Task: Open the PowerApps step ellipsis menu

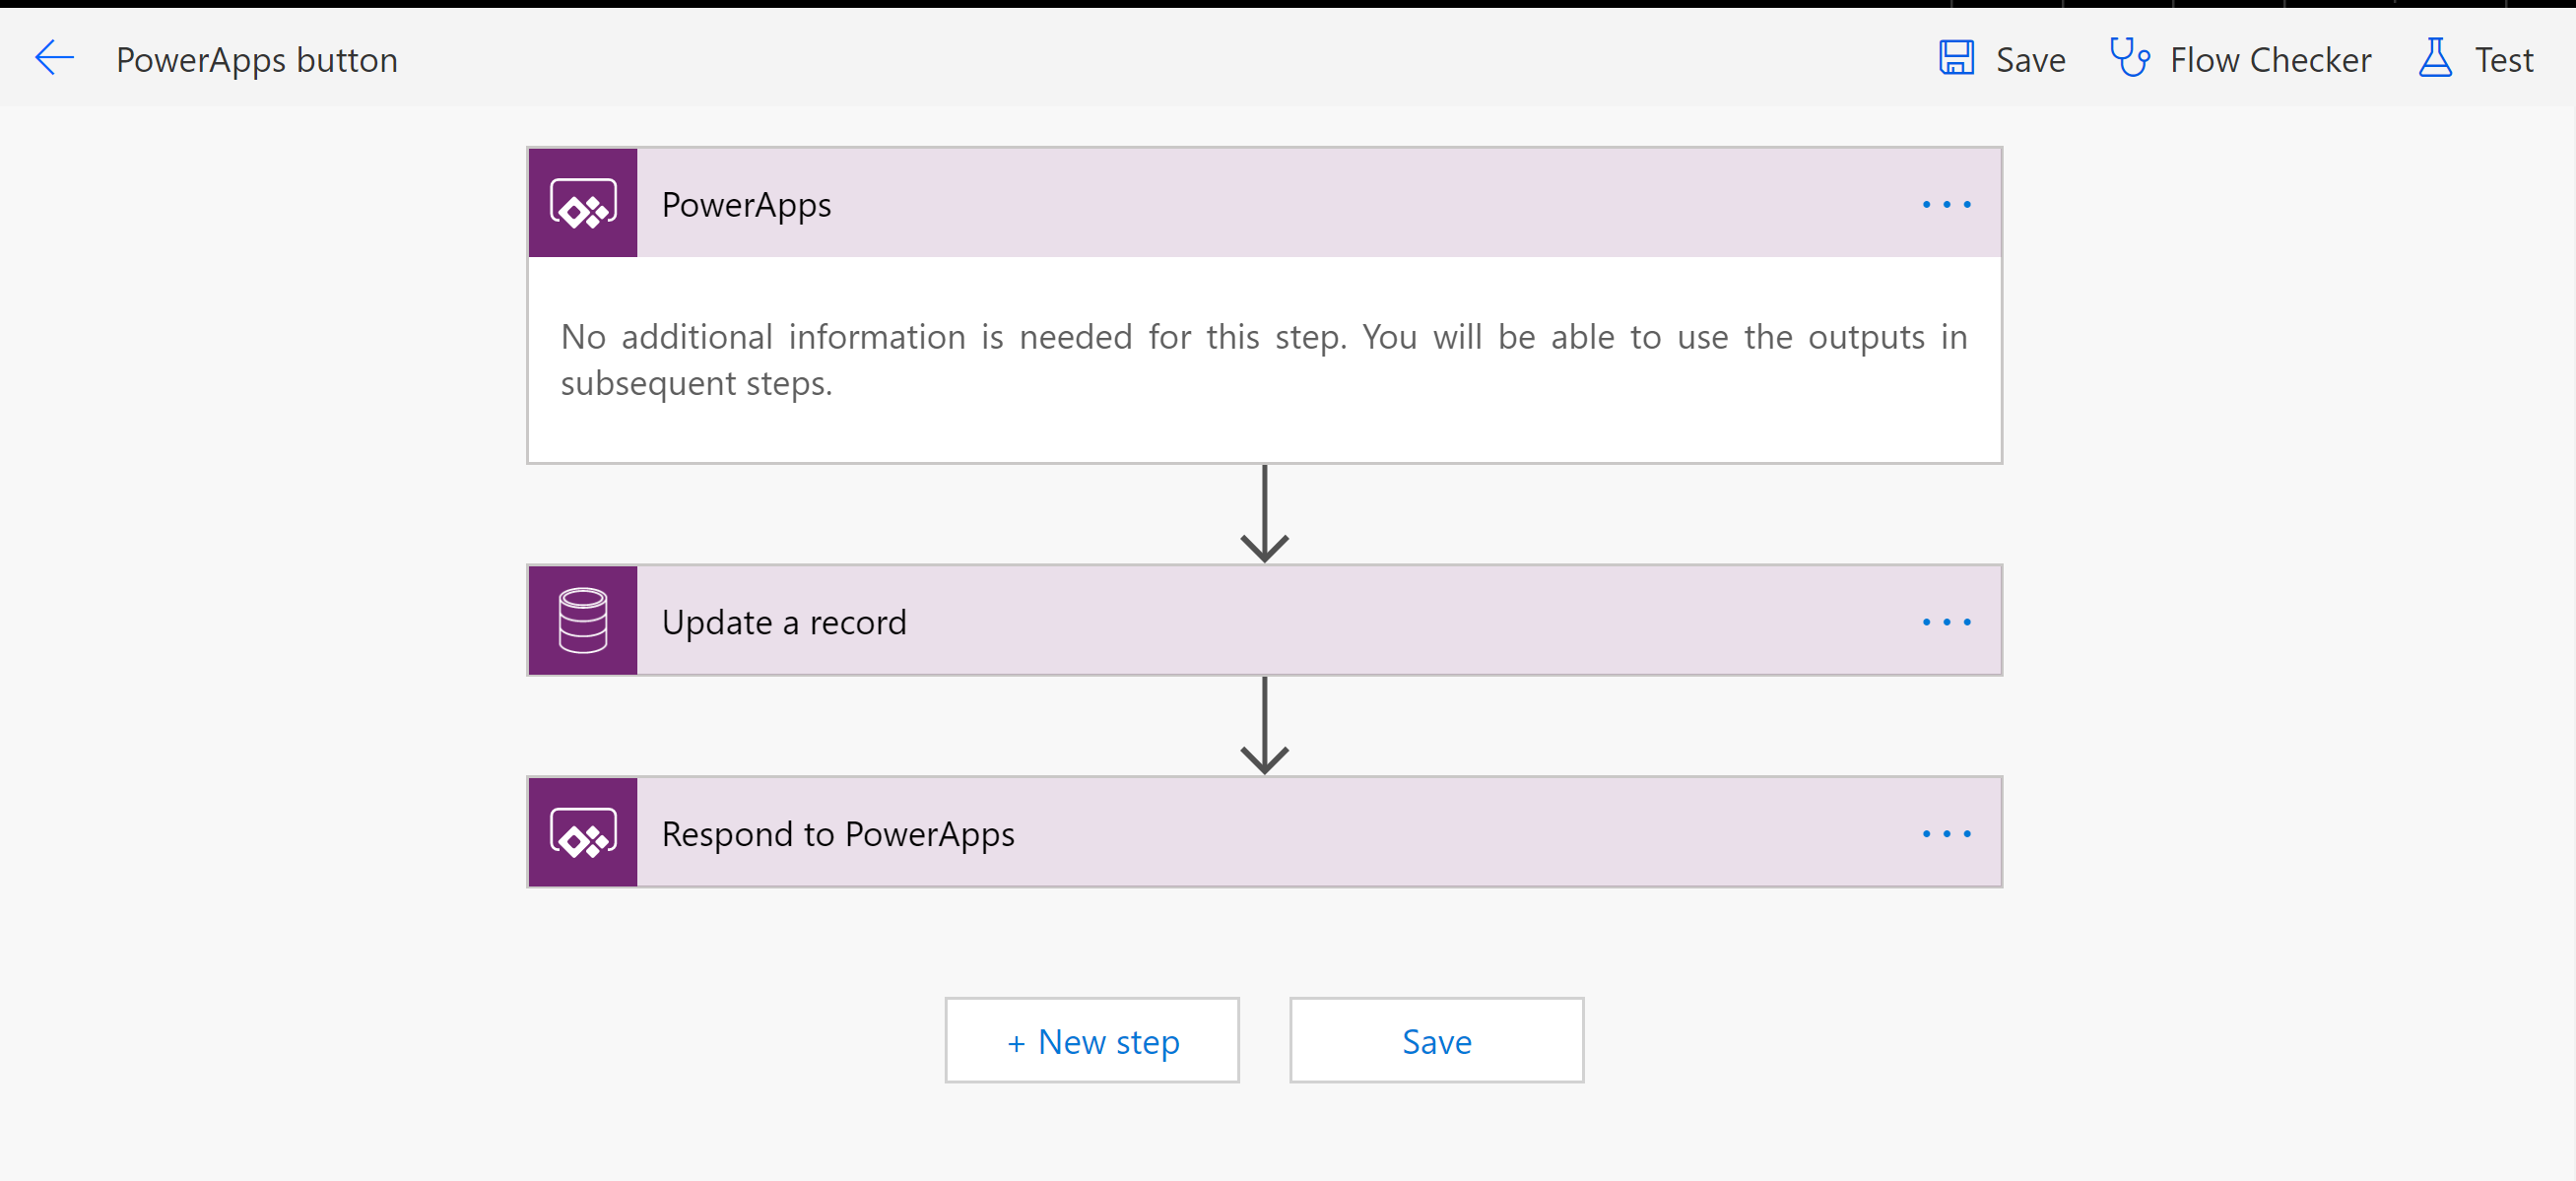Action: coord(1946,205)
